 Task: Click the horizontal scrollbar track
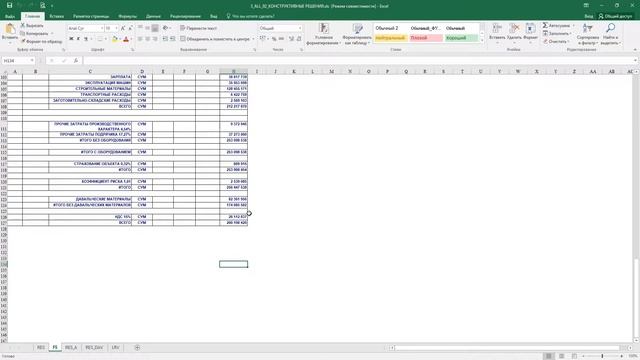click(507, 348)
